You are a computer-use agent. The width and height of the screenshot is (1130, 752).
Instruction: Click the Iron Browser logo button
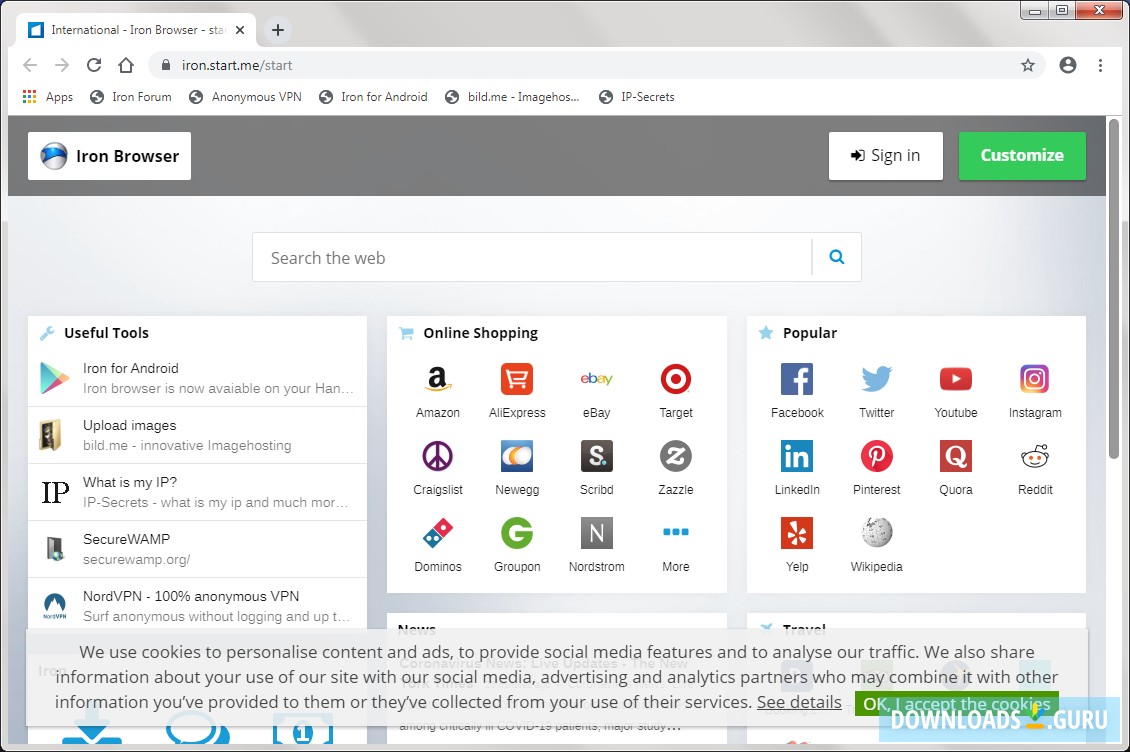click(110, 156)
